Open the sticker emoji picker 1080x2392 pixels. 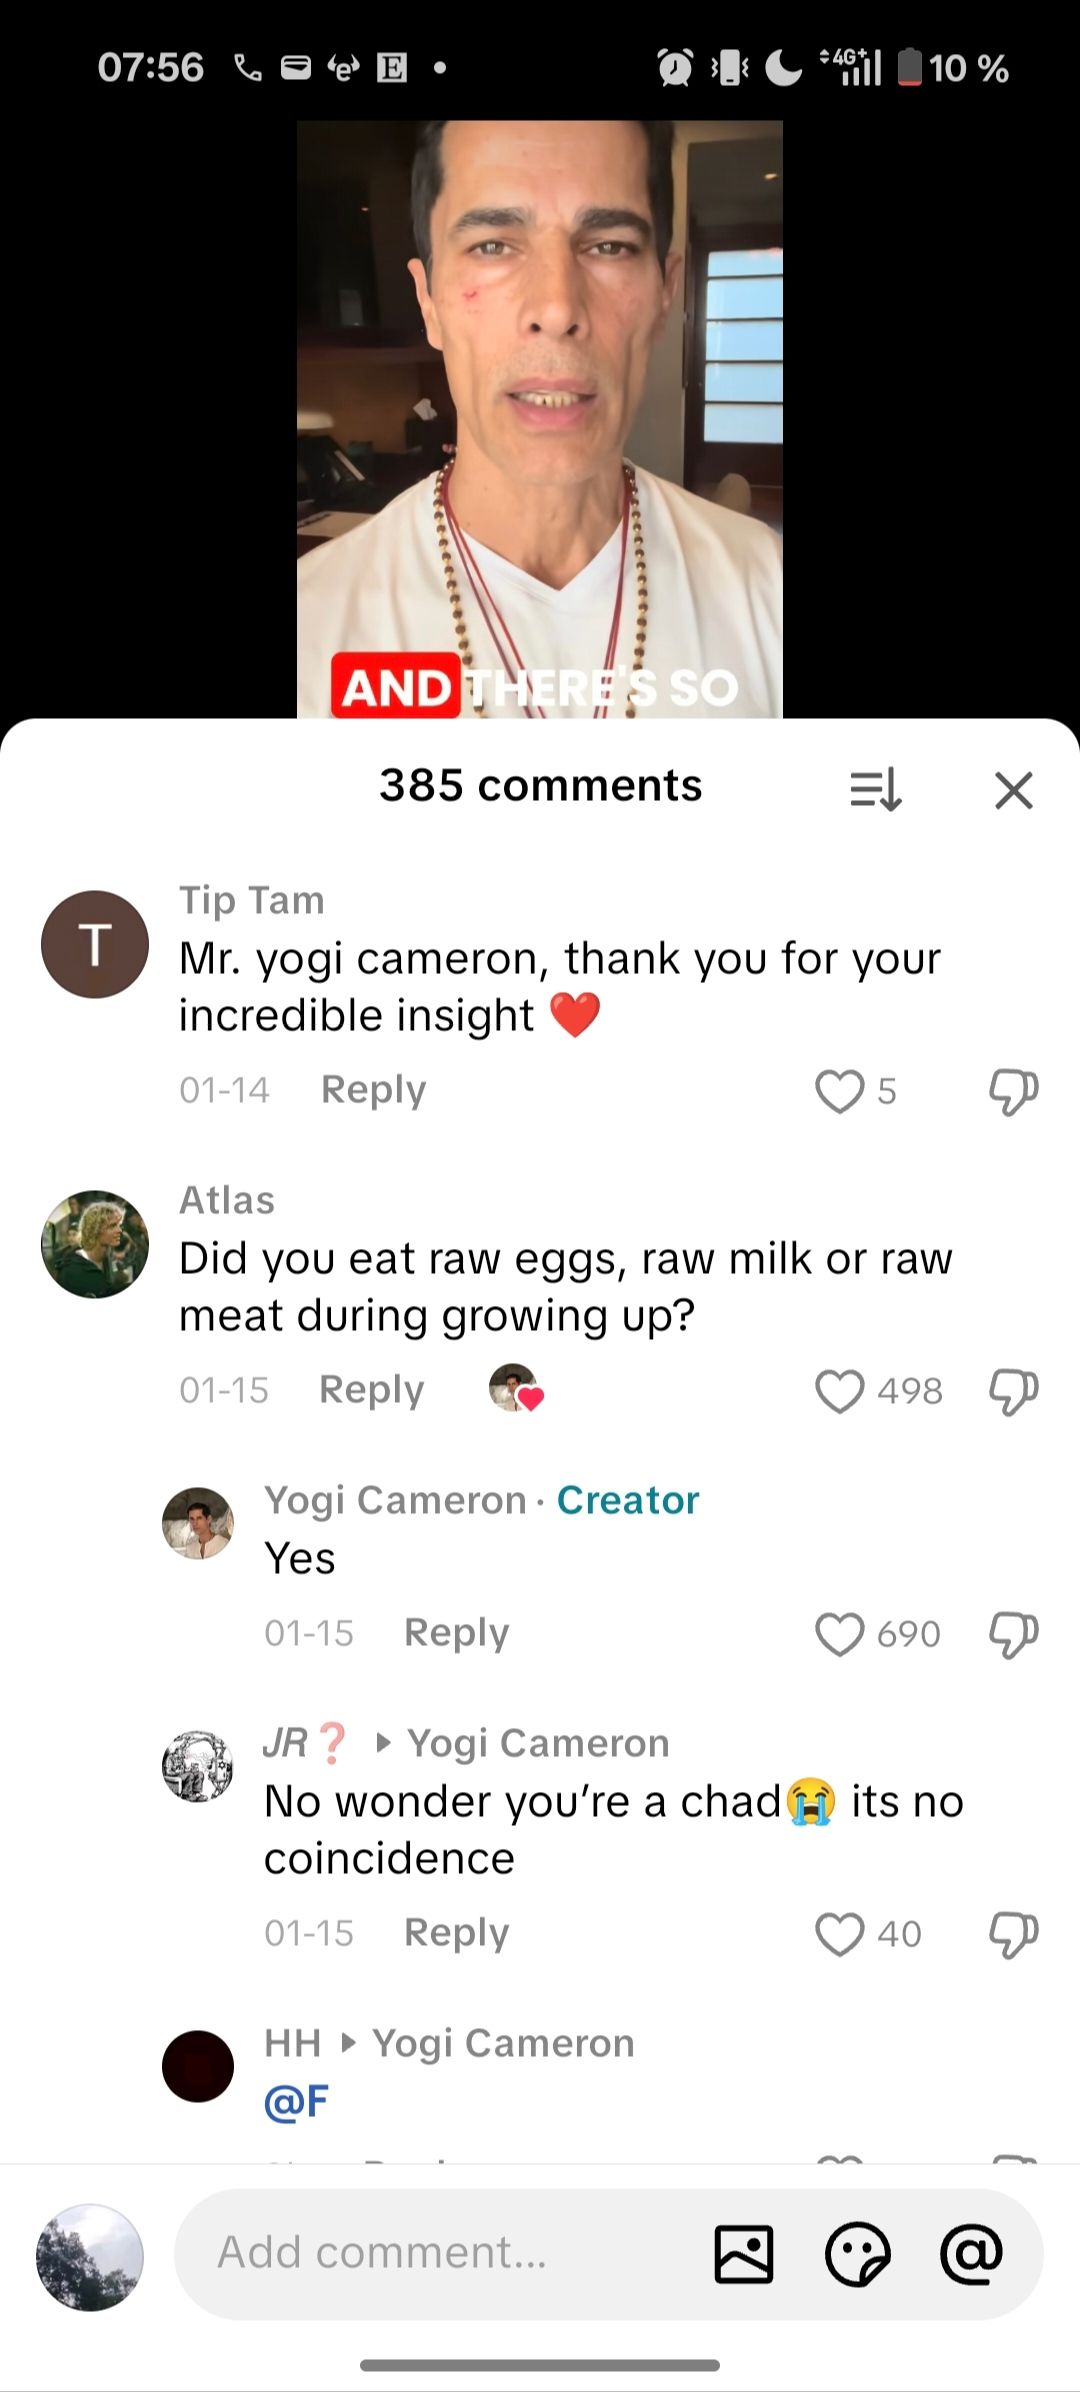coord(857,2255)
